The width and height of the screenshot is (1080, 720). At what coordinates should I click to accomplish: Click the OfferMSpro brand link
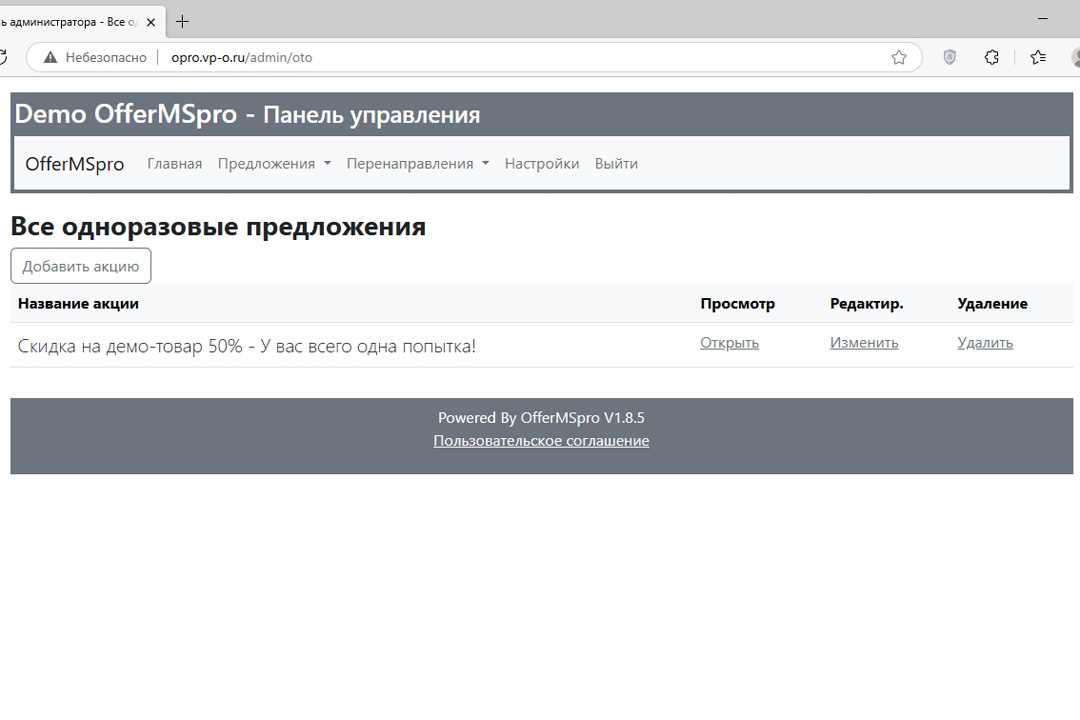pos(74,164)
